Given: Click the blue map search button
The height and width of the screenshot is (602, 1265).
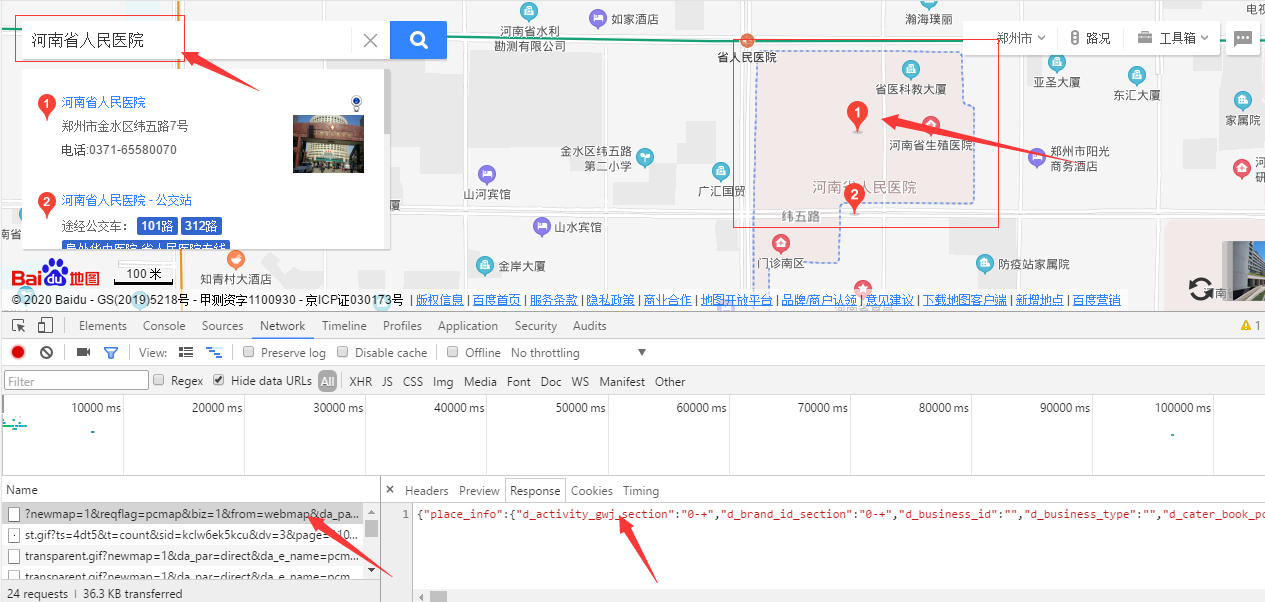Looking at the screenshot, I should [x=418, y=40].
